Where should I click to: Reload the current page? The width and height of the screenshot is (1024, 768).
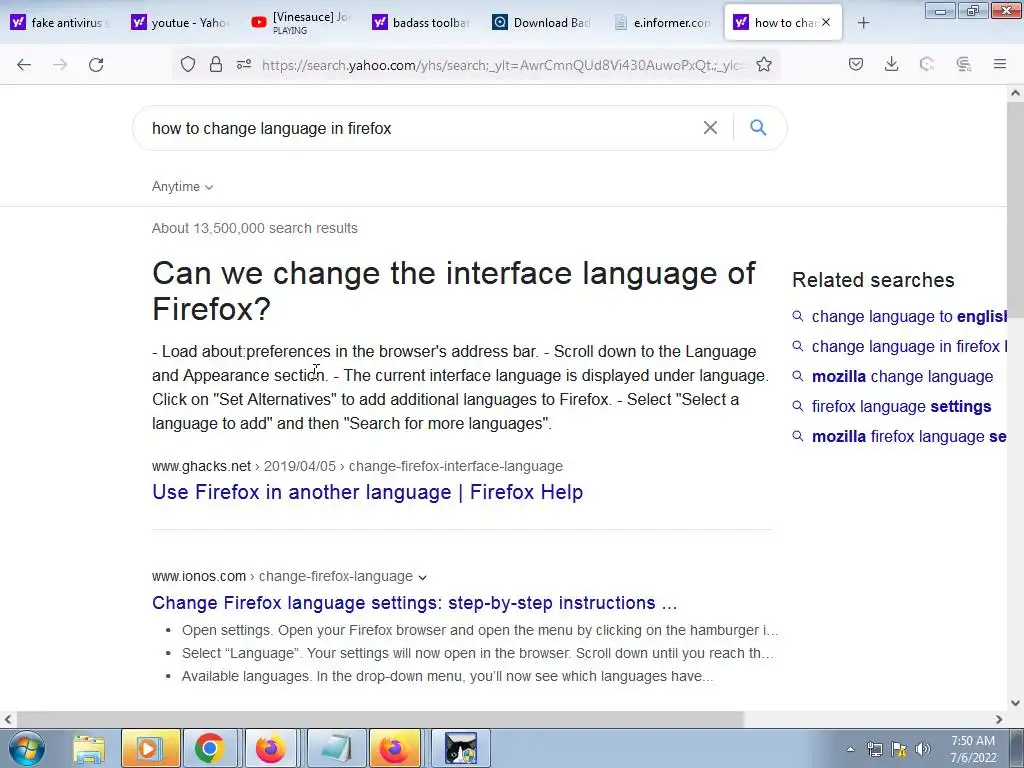click(x=96, y=64)
